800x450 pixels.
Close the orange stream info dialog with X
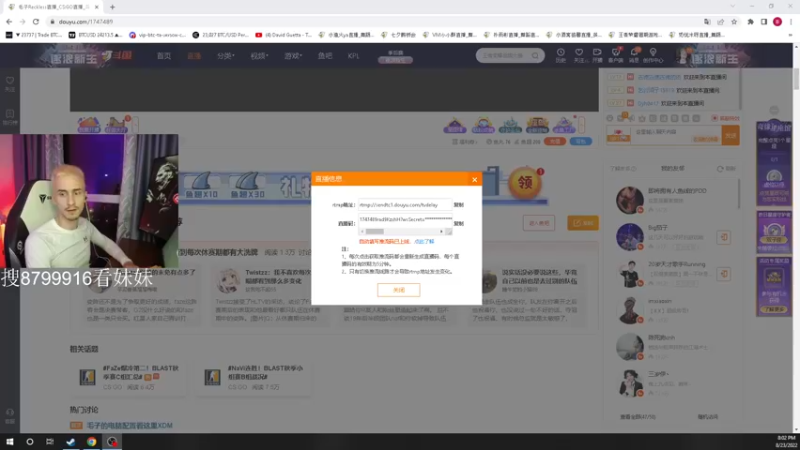coord(474,179)
